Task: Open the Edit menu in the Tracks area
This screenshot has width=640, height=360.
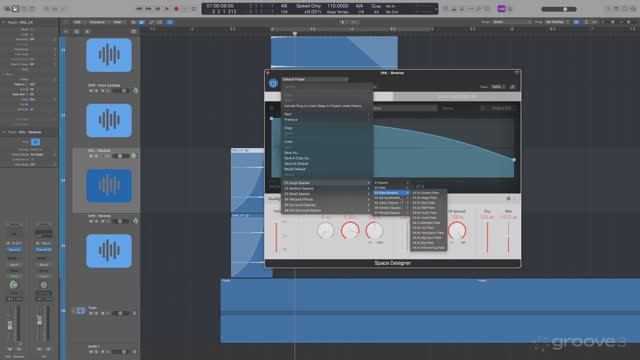Action: click(77, 22)
